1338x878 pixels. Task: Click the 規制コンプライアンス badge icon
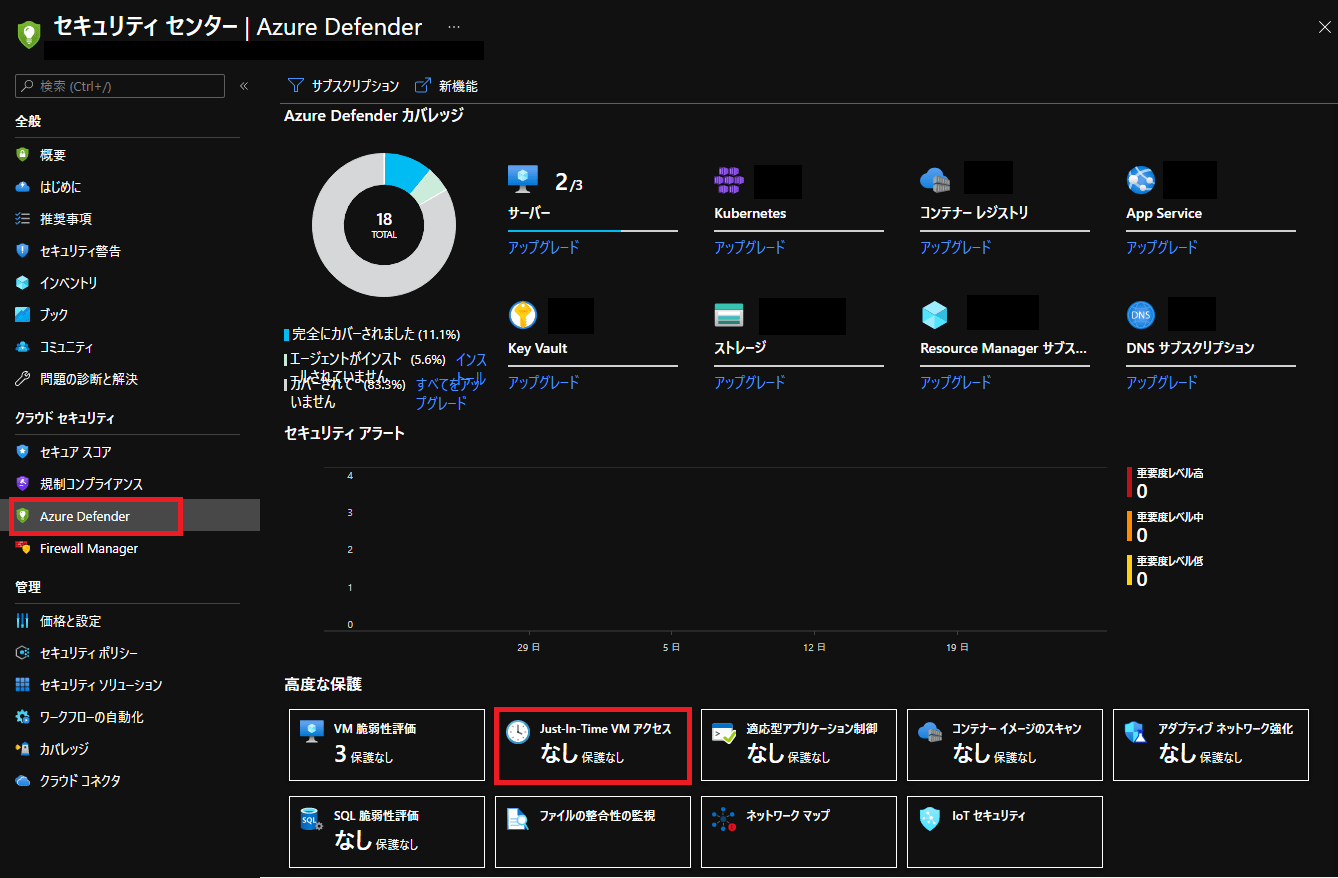coord(23,484)
